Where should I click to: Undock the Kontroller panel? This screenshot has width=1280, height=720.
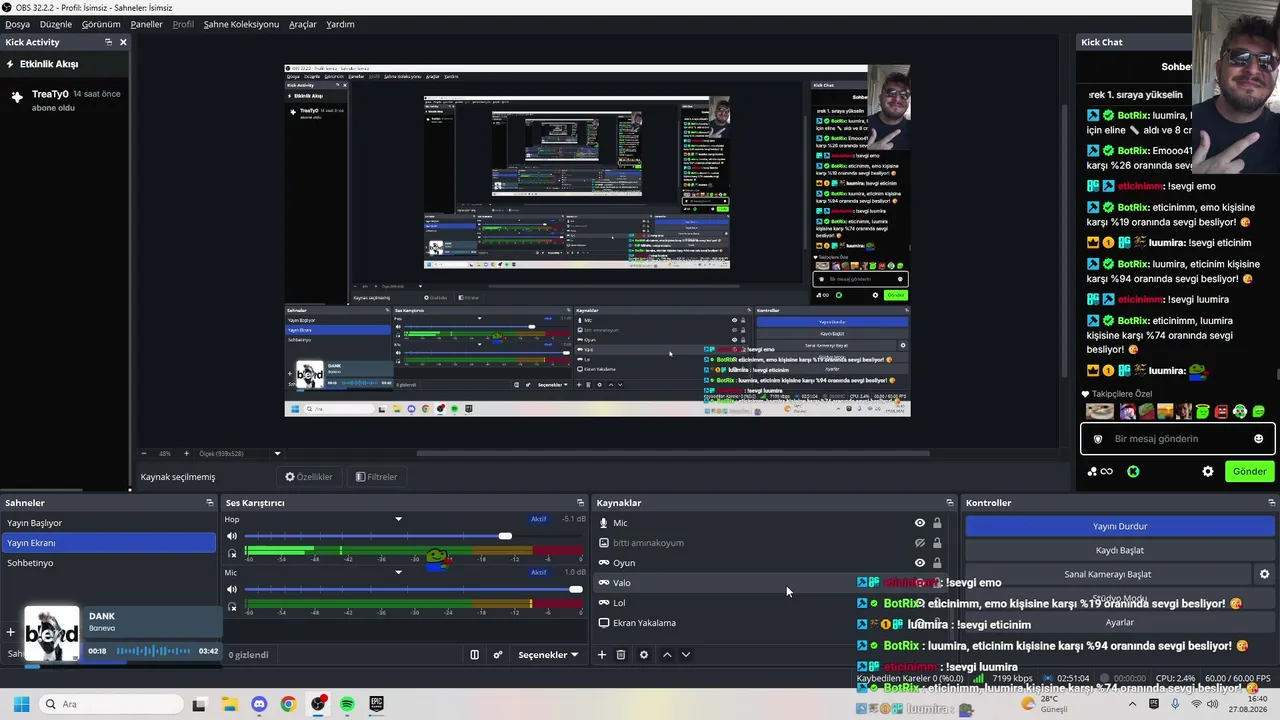coord(1271,503)
